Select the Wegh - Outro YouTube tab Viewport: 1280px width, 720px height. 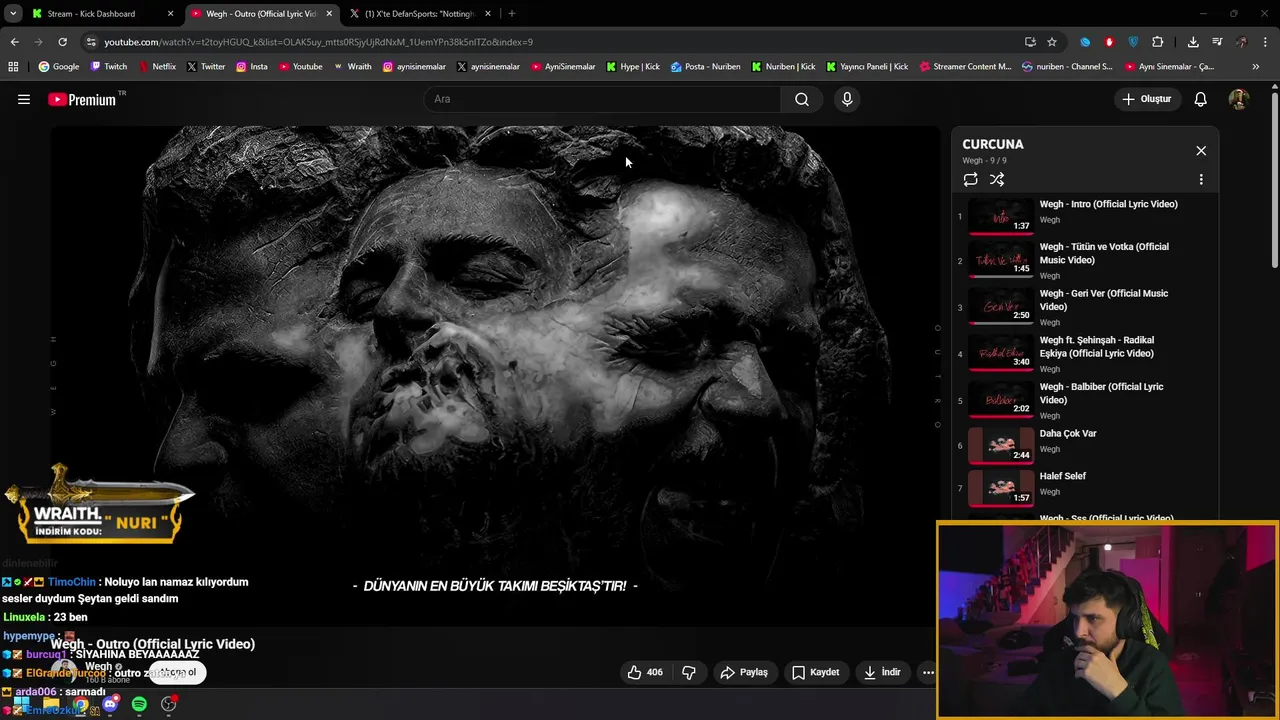click(260, 14)
